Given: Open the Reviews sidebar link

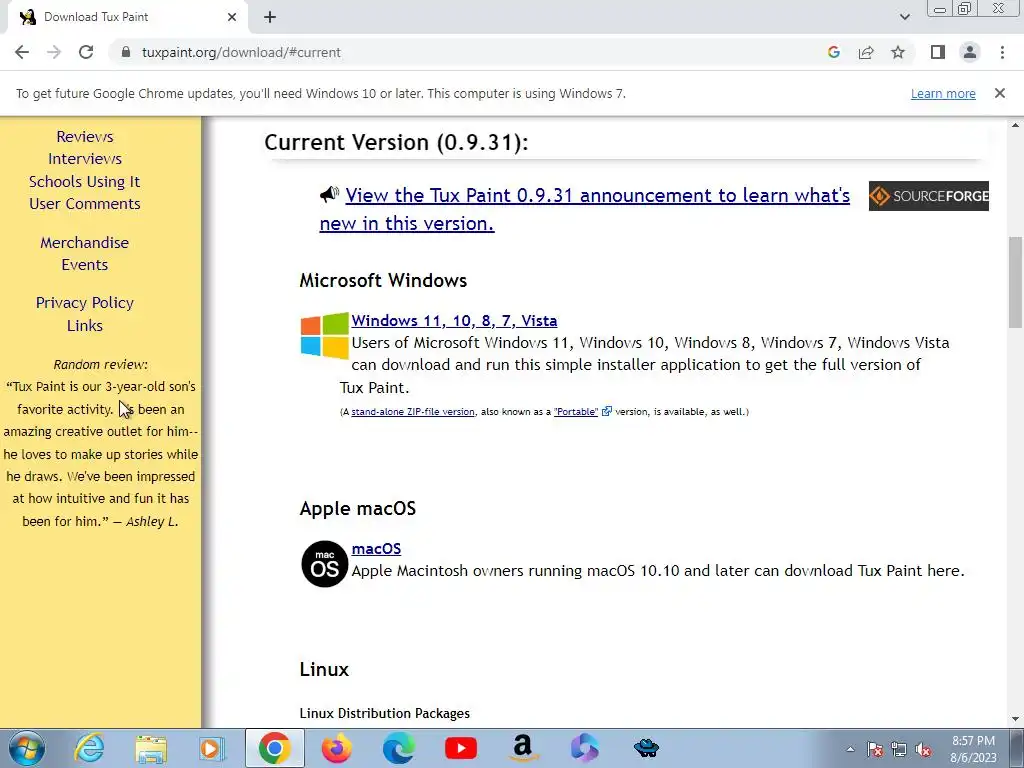Looking at the screenshot, I should point(85,136).
